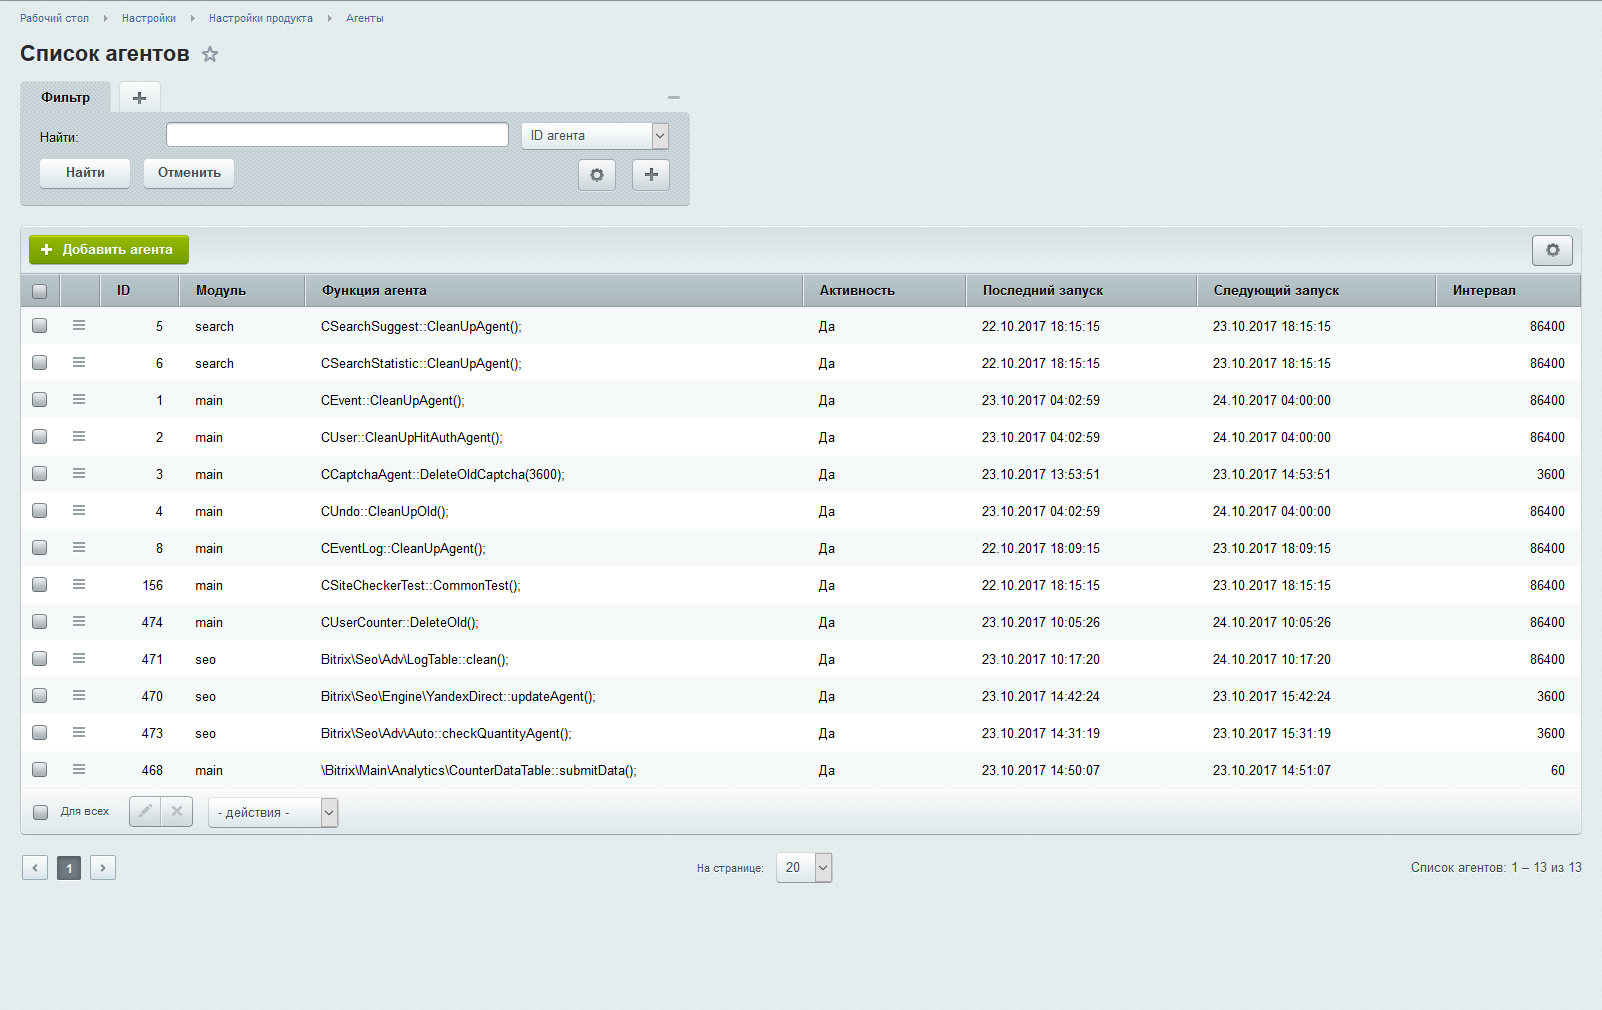The image size is (1602, 1010).
Task: Open row menu for CEvent::CleanUpAgent
Action: point(79,400)
